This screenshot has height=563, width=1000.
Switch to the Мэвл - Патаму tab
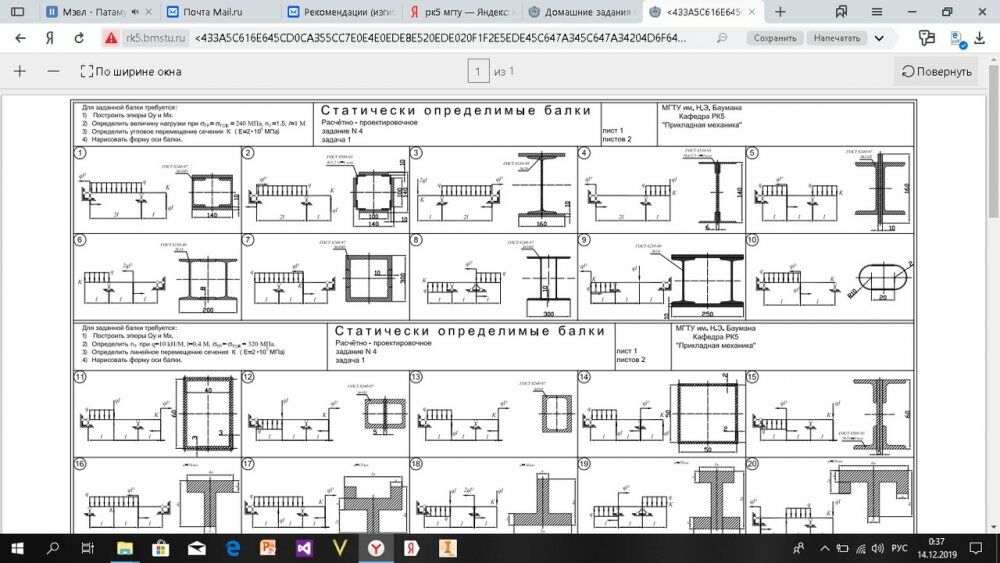(x=95, y=11)
